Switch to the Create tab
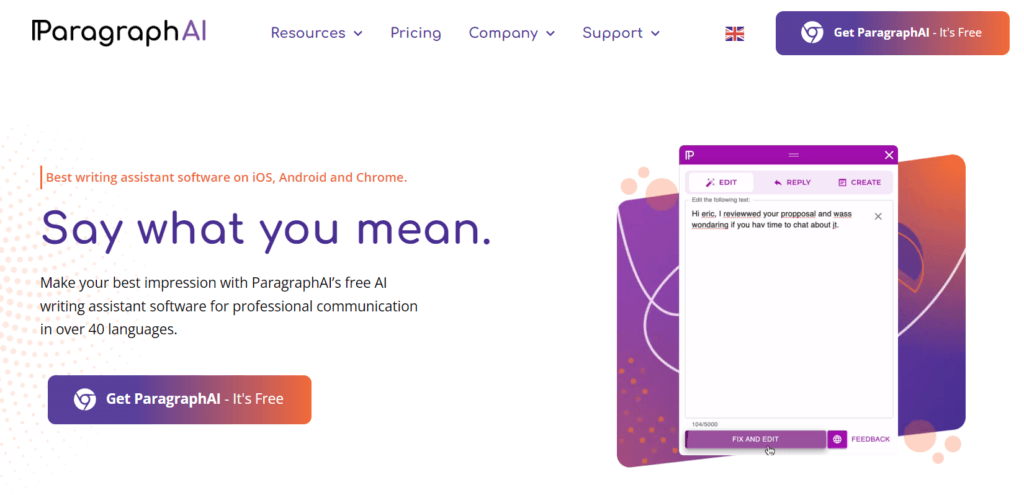The width and height of the screenshot is (1024, 495). pyautogui.click(x=859, y=182)
